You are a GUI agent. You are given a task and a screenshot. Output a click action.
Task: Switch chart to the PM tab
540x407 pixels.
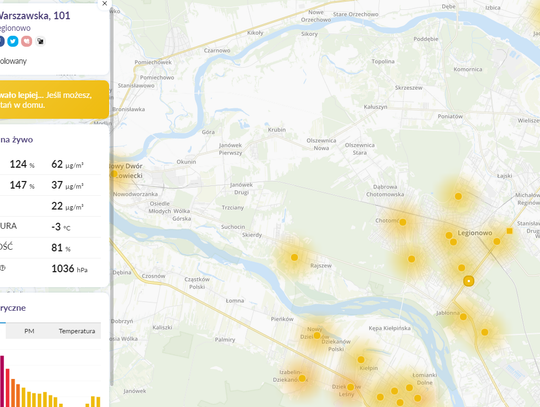coord(29,331)
